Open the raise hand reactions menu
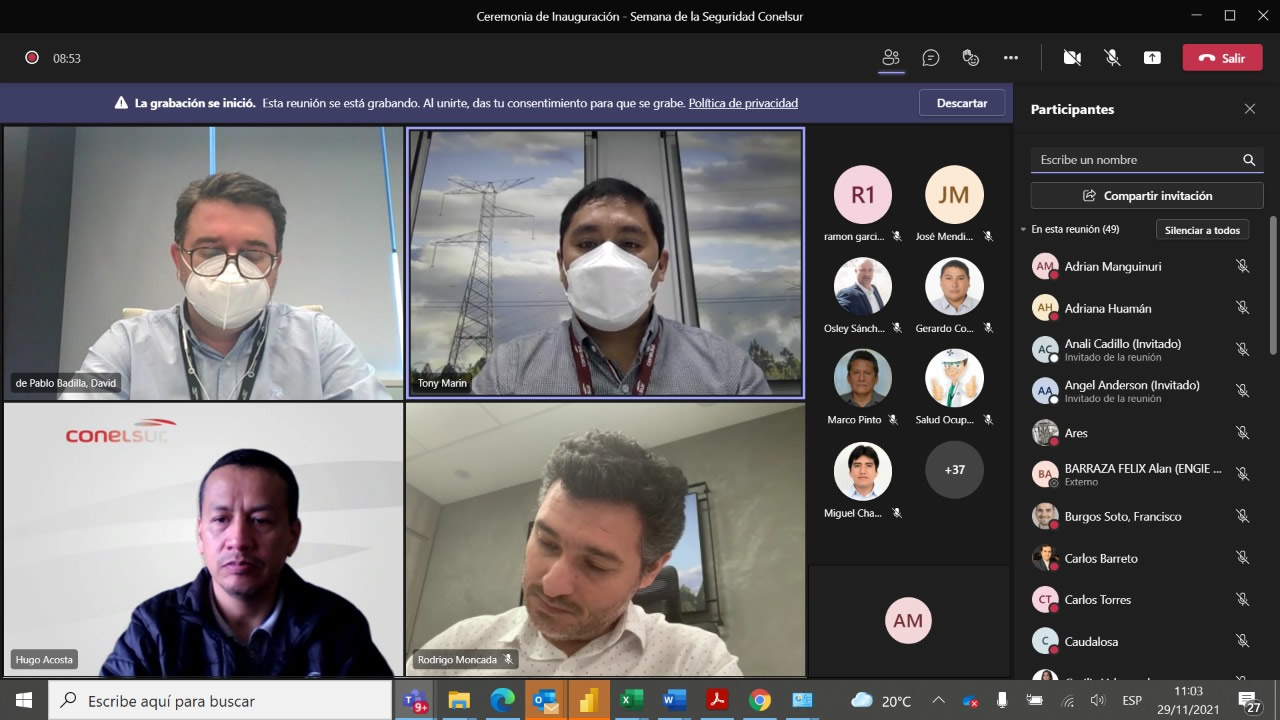Viewport: 1280px width, 720px height. point(970,58)
